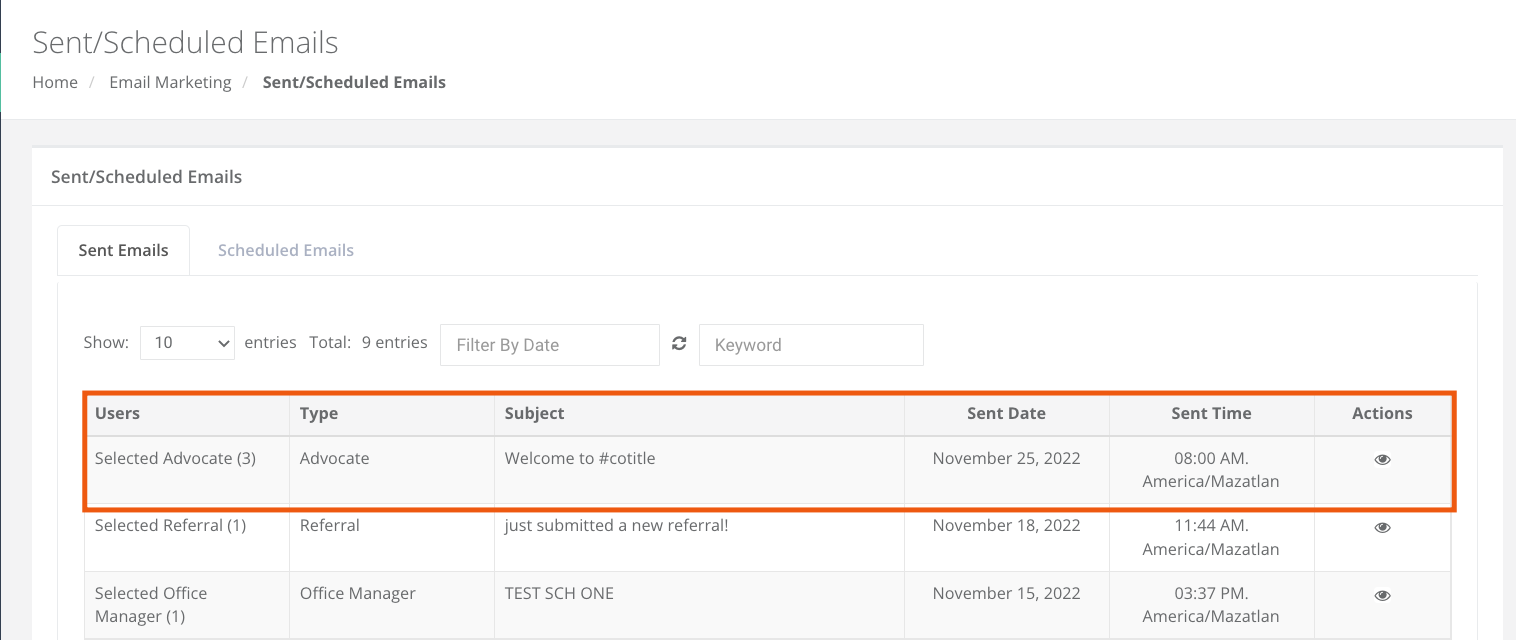Click the '11:44 AM. America/Mazatlan' time cell
Viewport: 1516px width, 640px height.
click(1212, 537)
